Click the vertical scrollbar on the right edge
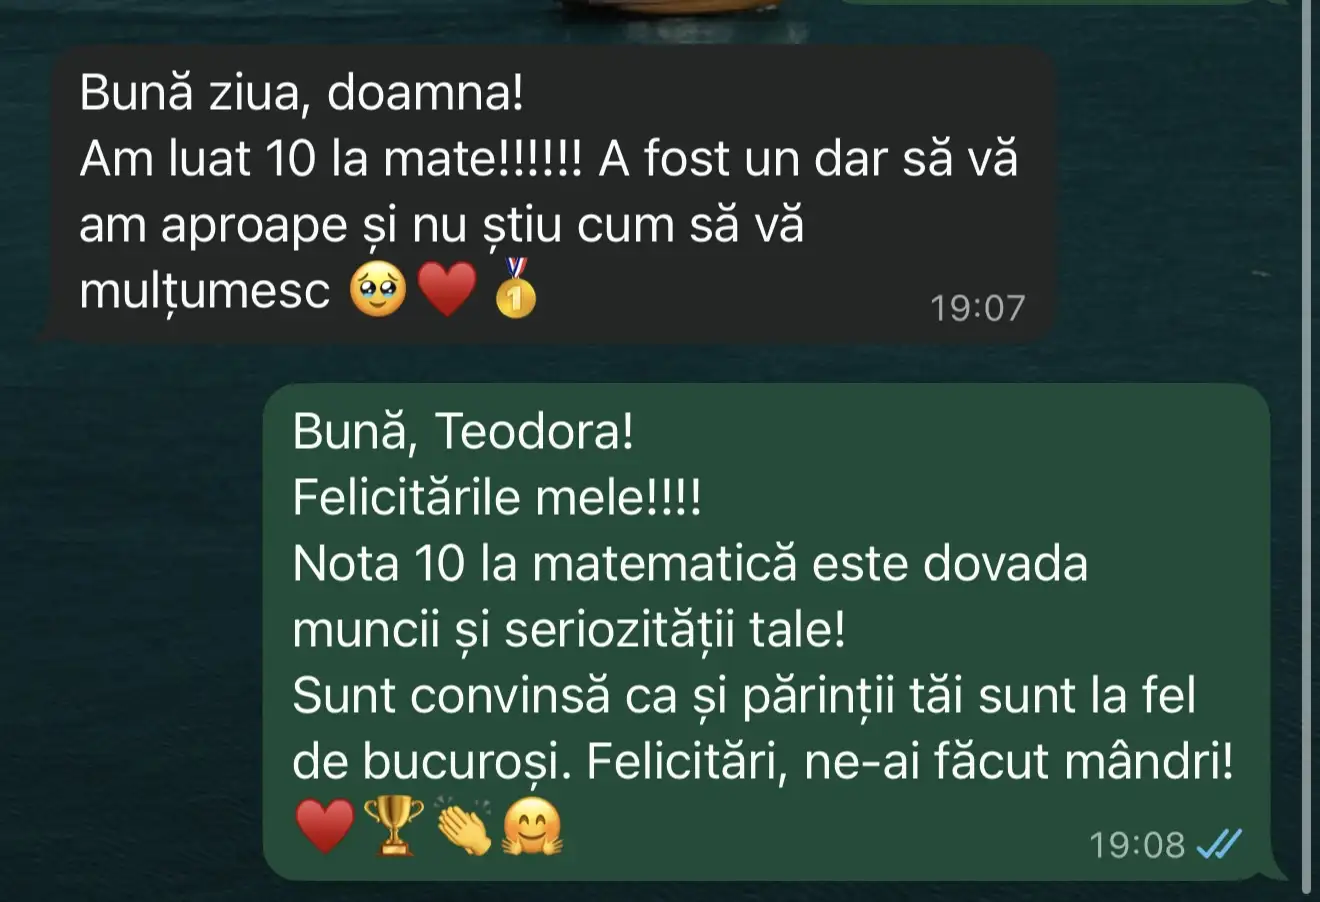This screenshot has width=1320, height=902. click(x=1307, y=450)
